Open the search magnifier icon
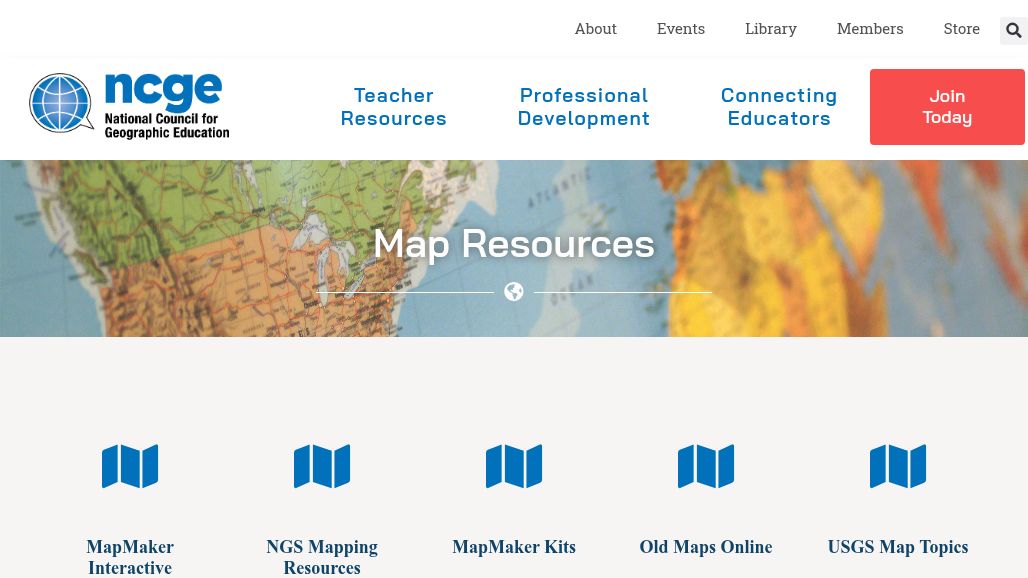Viewport: 1028px width, 578px height. click(1014, 30)
